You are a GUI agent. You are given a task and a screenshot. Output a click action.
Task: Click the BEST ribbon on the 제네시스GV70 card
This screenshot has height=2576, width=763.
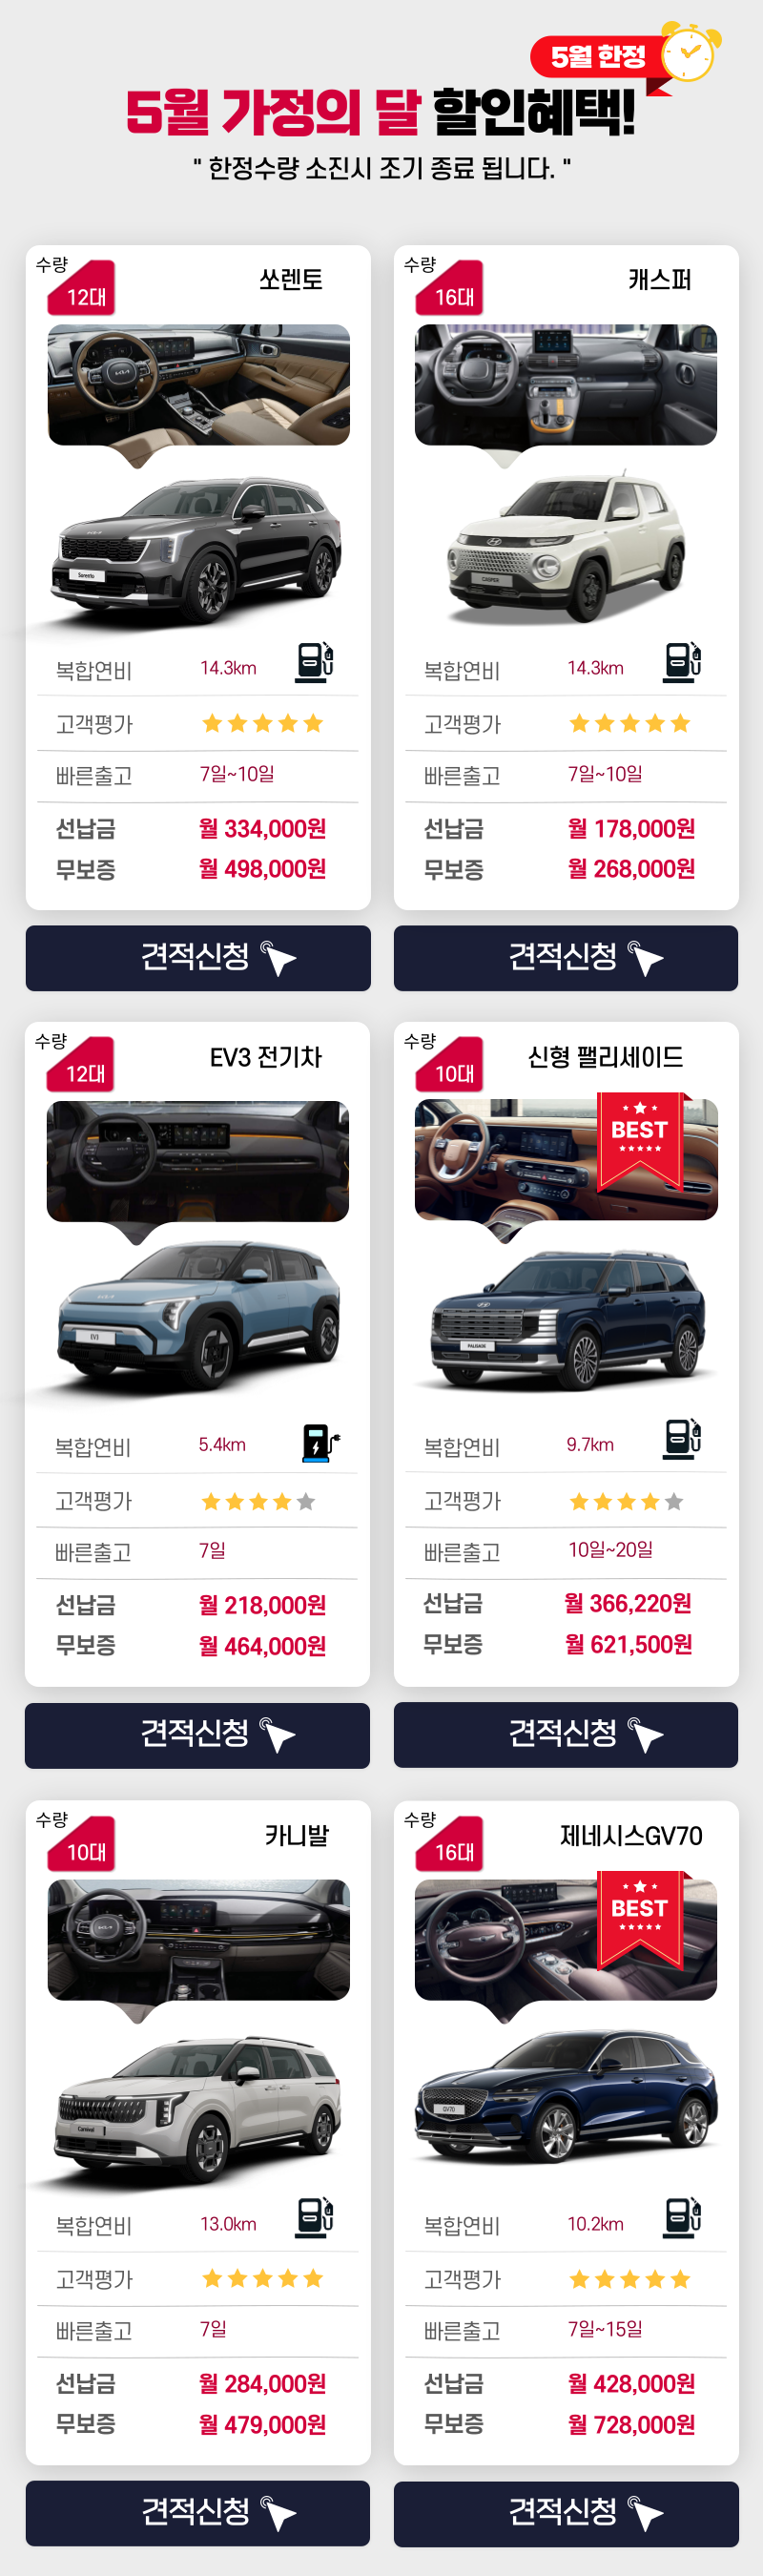pos(640,1919)
